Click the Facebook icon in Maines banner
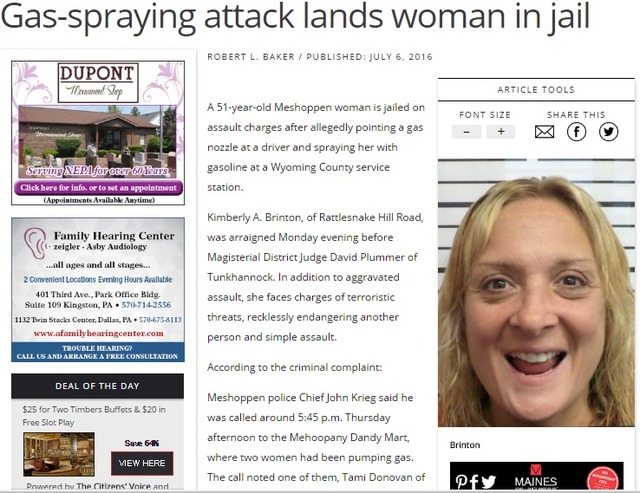The image size is (640, 493). [x=474, y=482]
